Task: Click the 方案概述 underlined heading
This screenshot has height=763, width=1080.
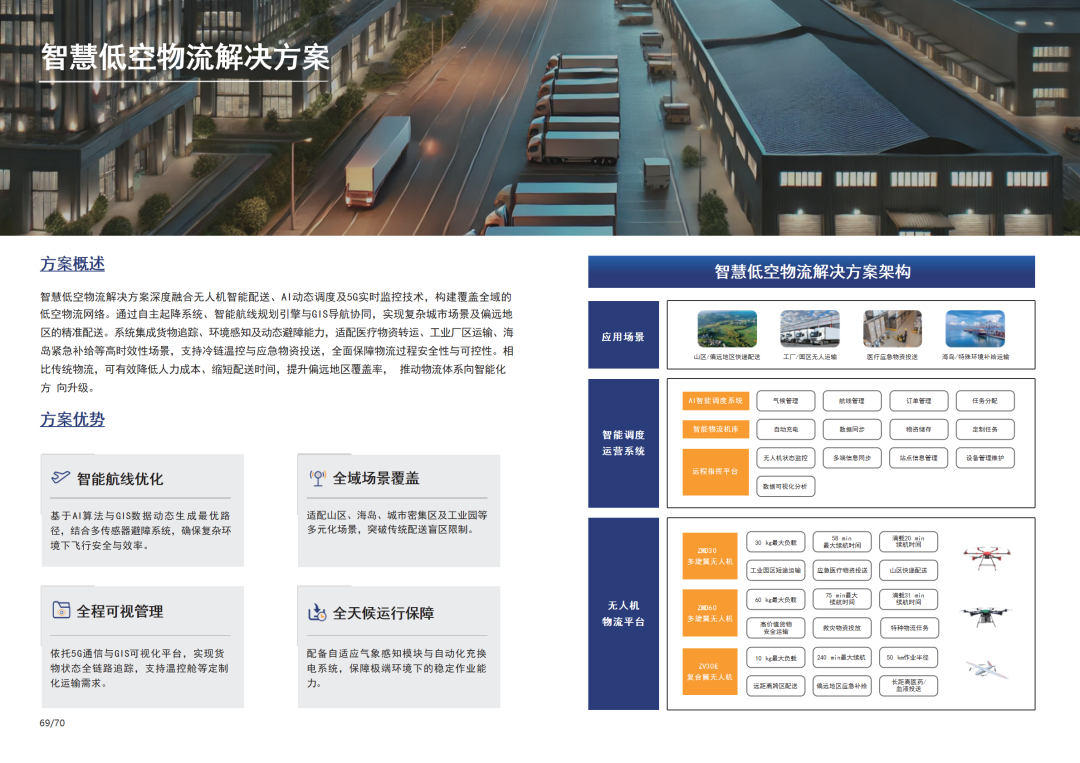Action: point(72,264)
